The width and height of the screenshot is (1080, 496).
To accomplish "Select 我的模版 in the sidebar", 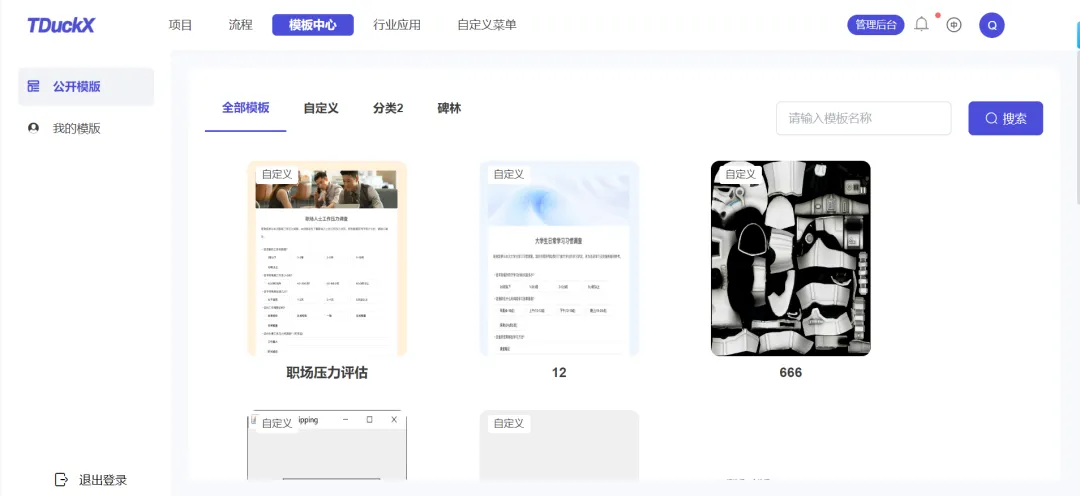I will tap(86, 128).
